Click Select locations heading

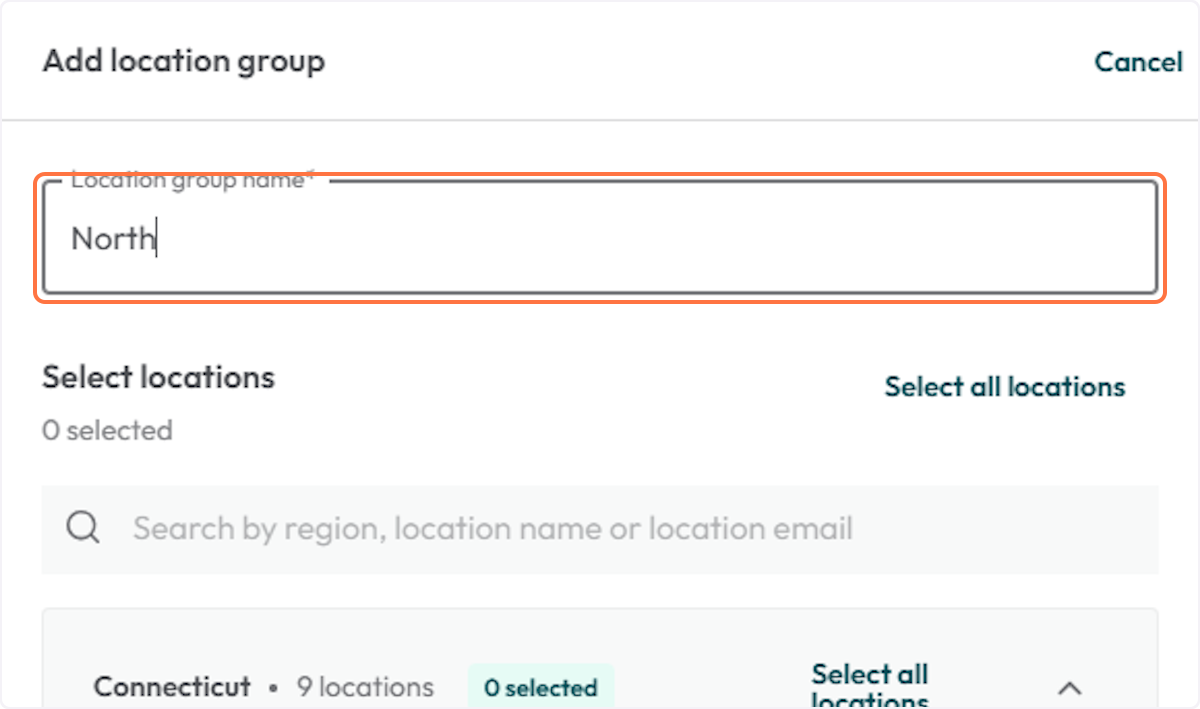(157, 377)
